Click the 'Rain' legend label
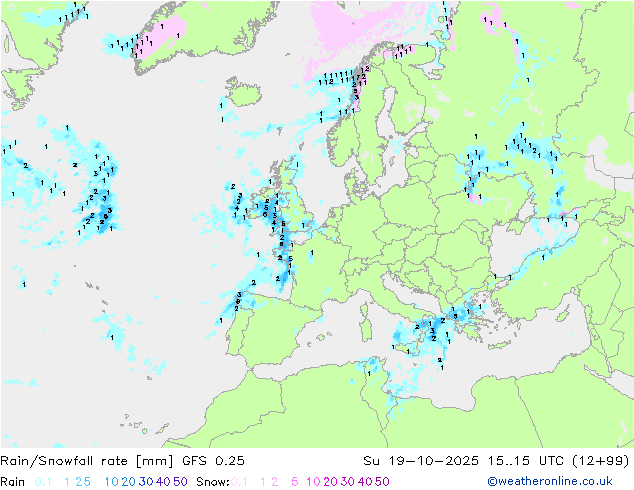This screenshot has height=490, width=634. (x=13, y=482)
